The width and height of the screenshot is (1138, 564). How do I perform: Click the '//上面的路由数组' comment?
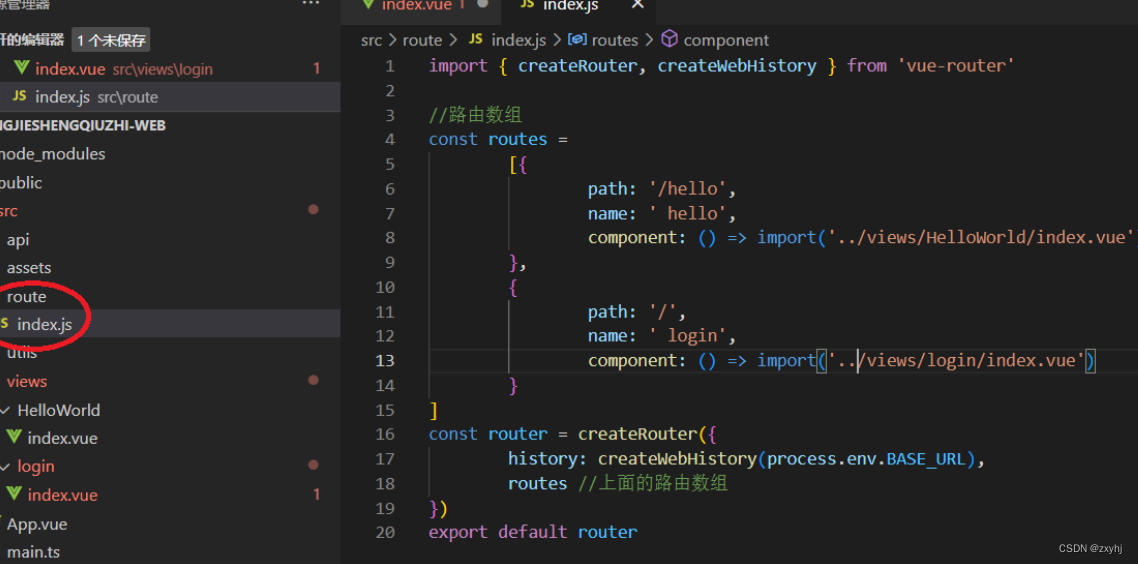(x=652, y=483)
